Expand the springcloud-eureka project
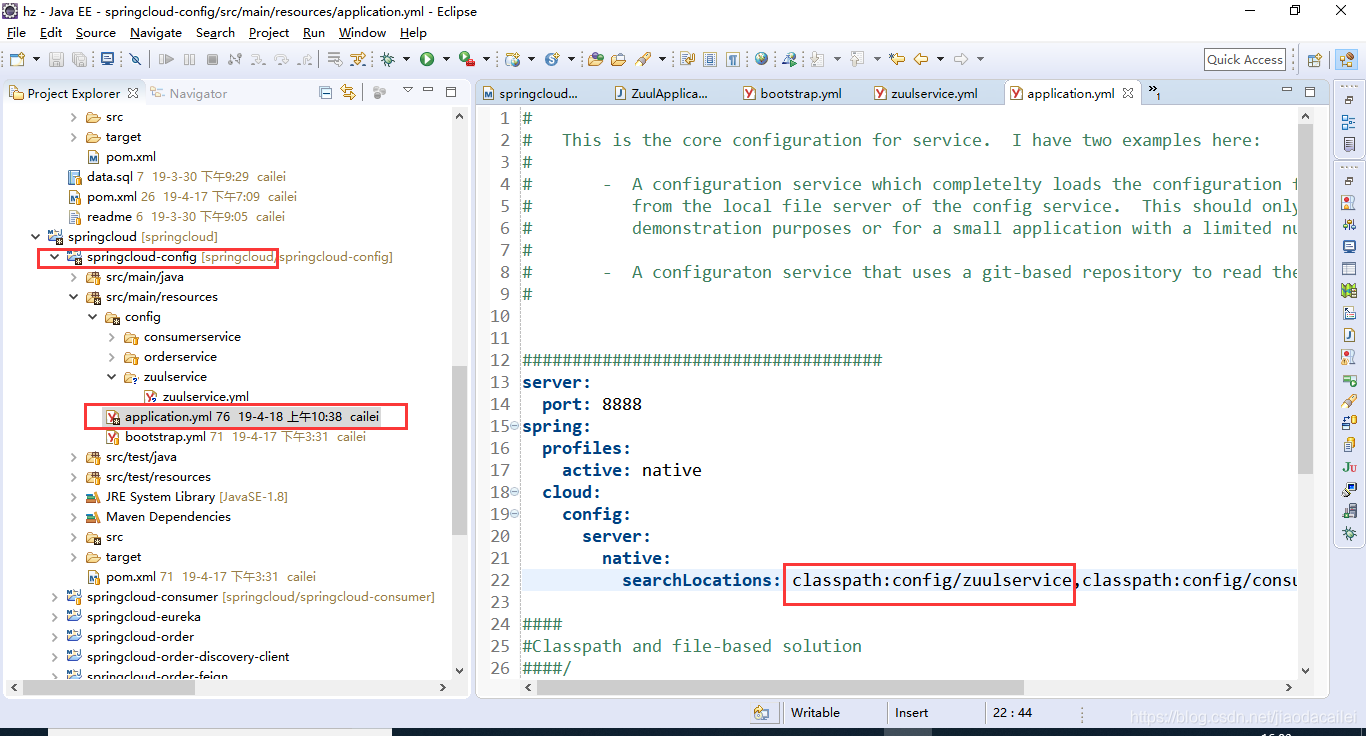This screenshot has width=1366, height=736. [55, 617]
